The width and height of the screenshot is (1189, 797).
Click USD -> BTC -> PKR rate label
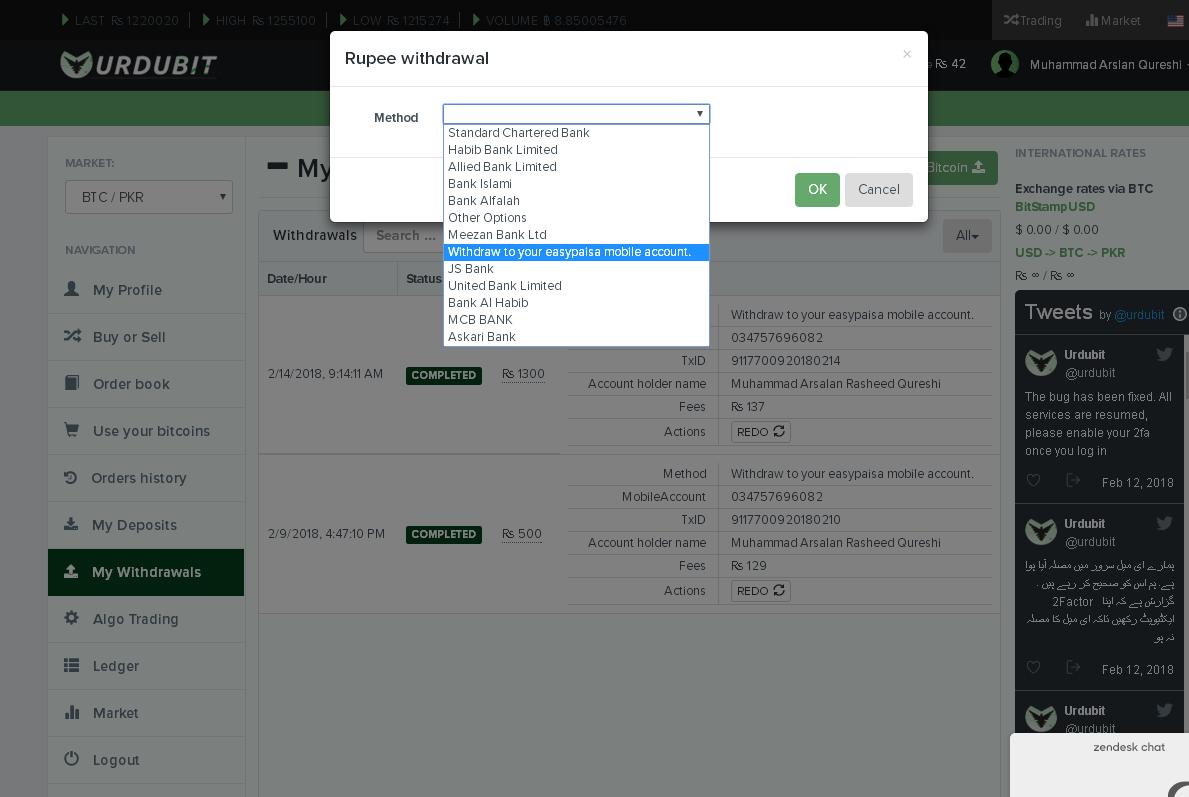click(1070, 253)
